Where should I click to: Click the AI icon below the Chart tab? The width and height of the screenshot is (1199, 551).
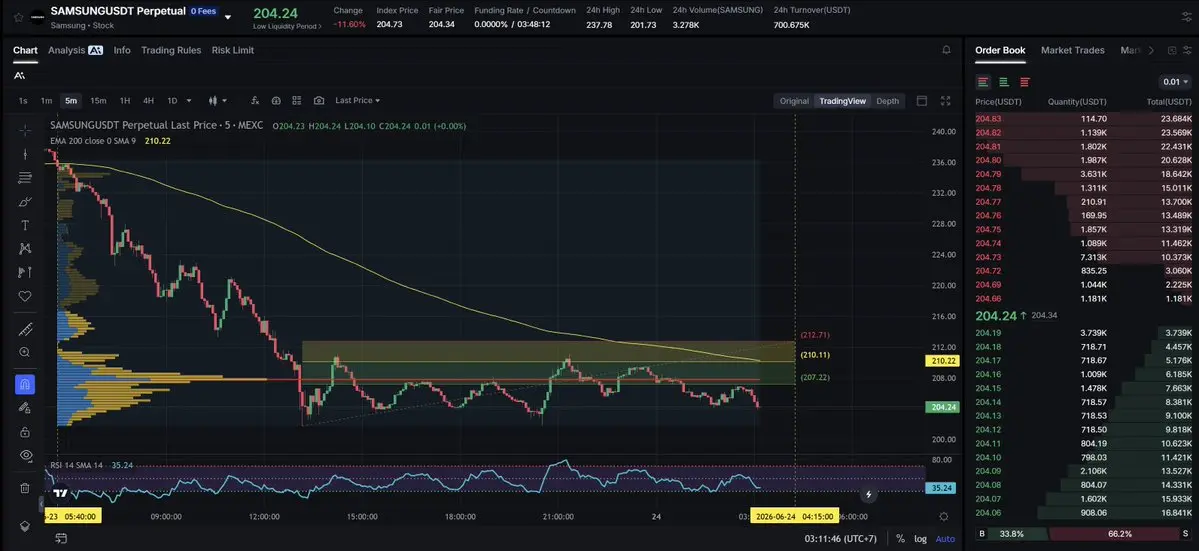19,75
